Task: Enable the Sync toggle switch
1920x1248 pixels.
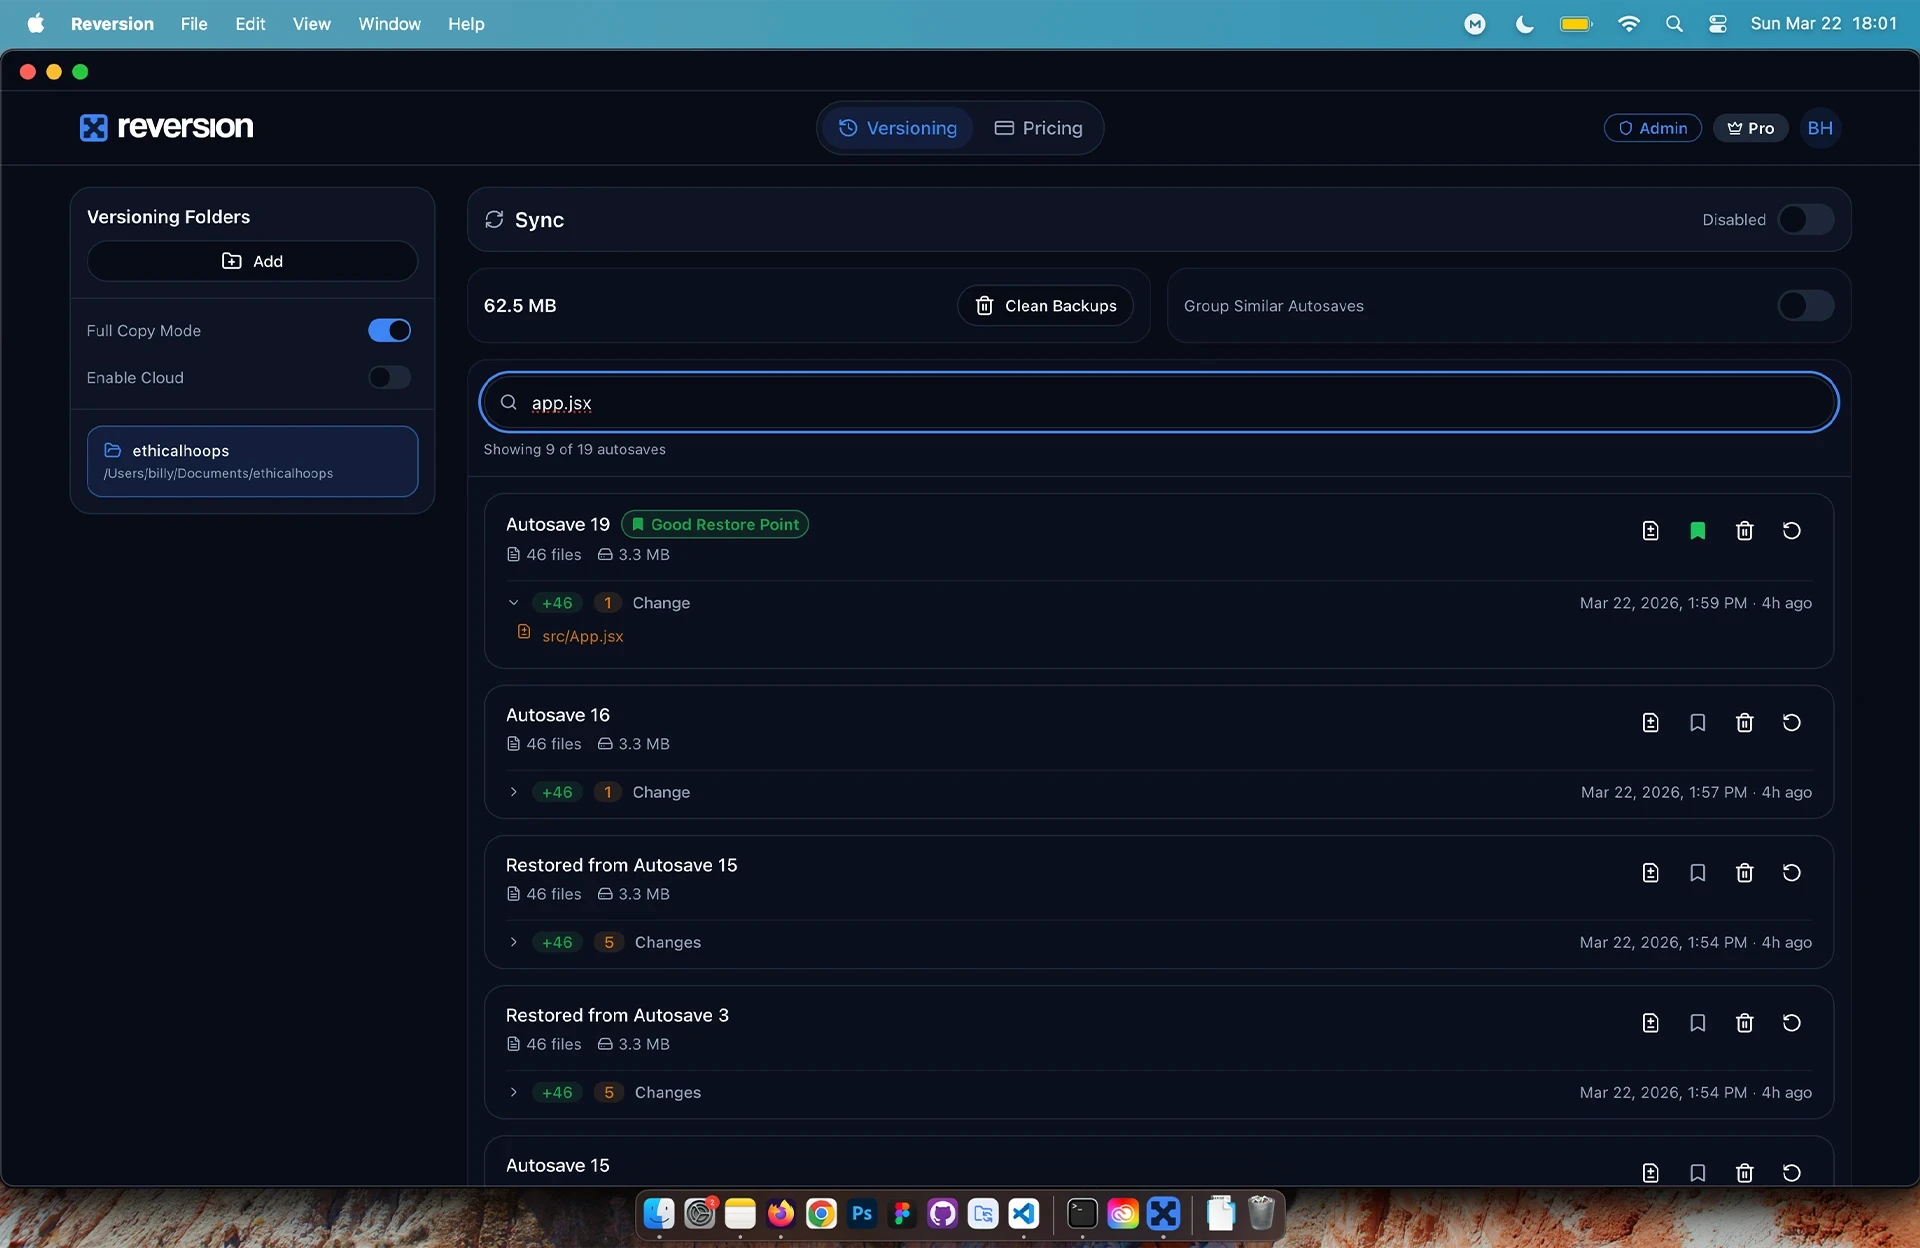Action: 1805,220
